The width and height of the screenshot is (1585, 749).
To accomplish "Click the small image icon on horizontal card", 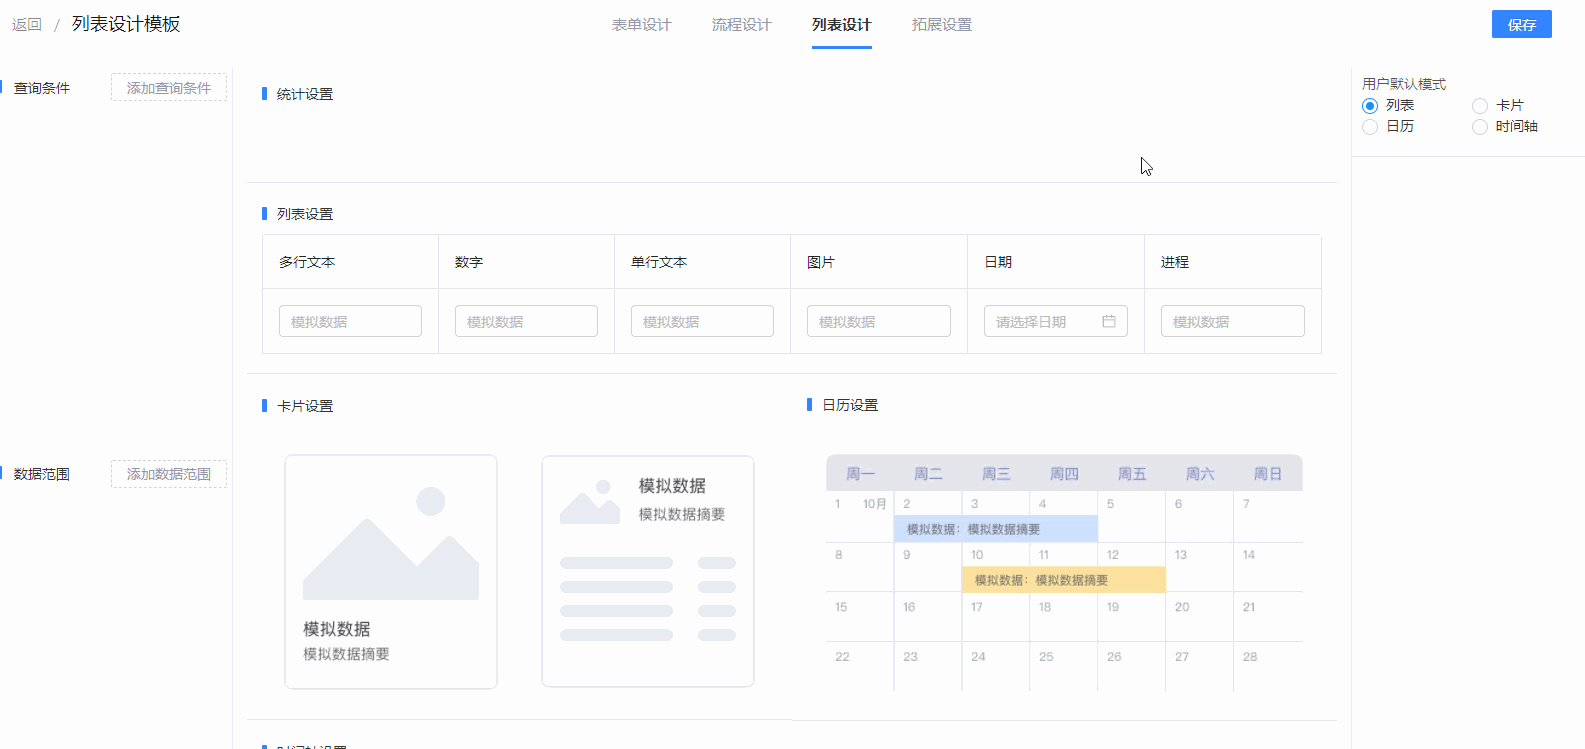I will pos(589,502).
